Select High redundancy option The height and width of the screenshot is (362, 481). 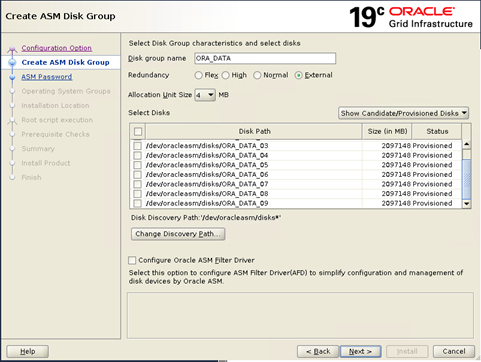pos(226,75)
